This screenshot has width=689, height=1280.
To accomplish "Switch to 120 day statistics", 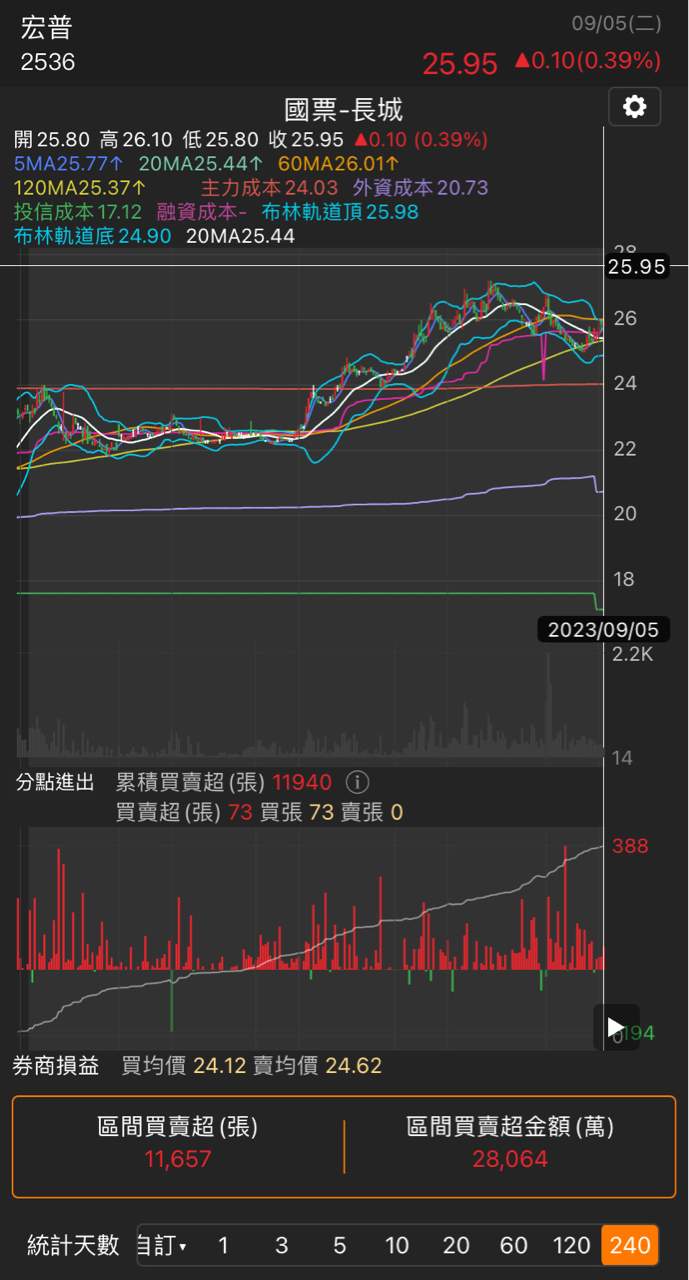I will [572, 1246].
